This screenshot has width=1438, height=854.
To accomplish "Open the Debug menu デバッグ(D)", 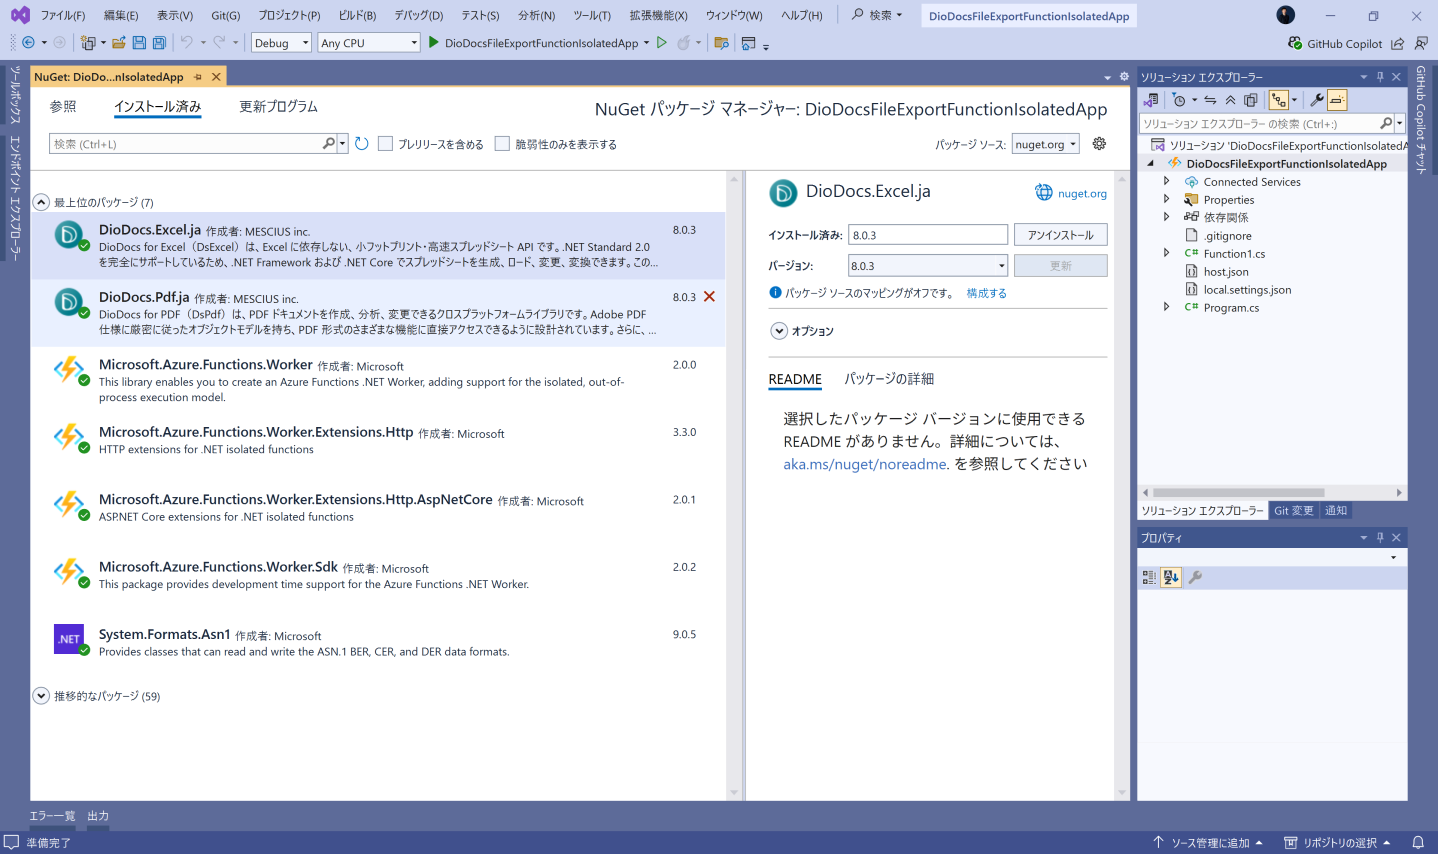I will pyautogui.click(x=418, y=15).
